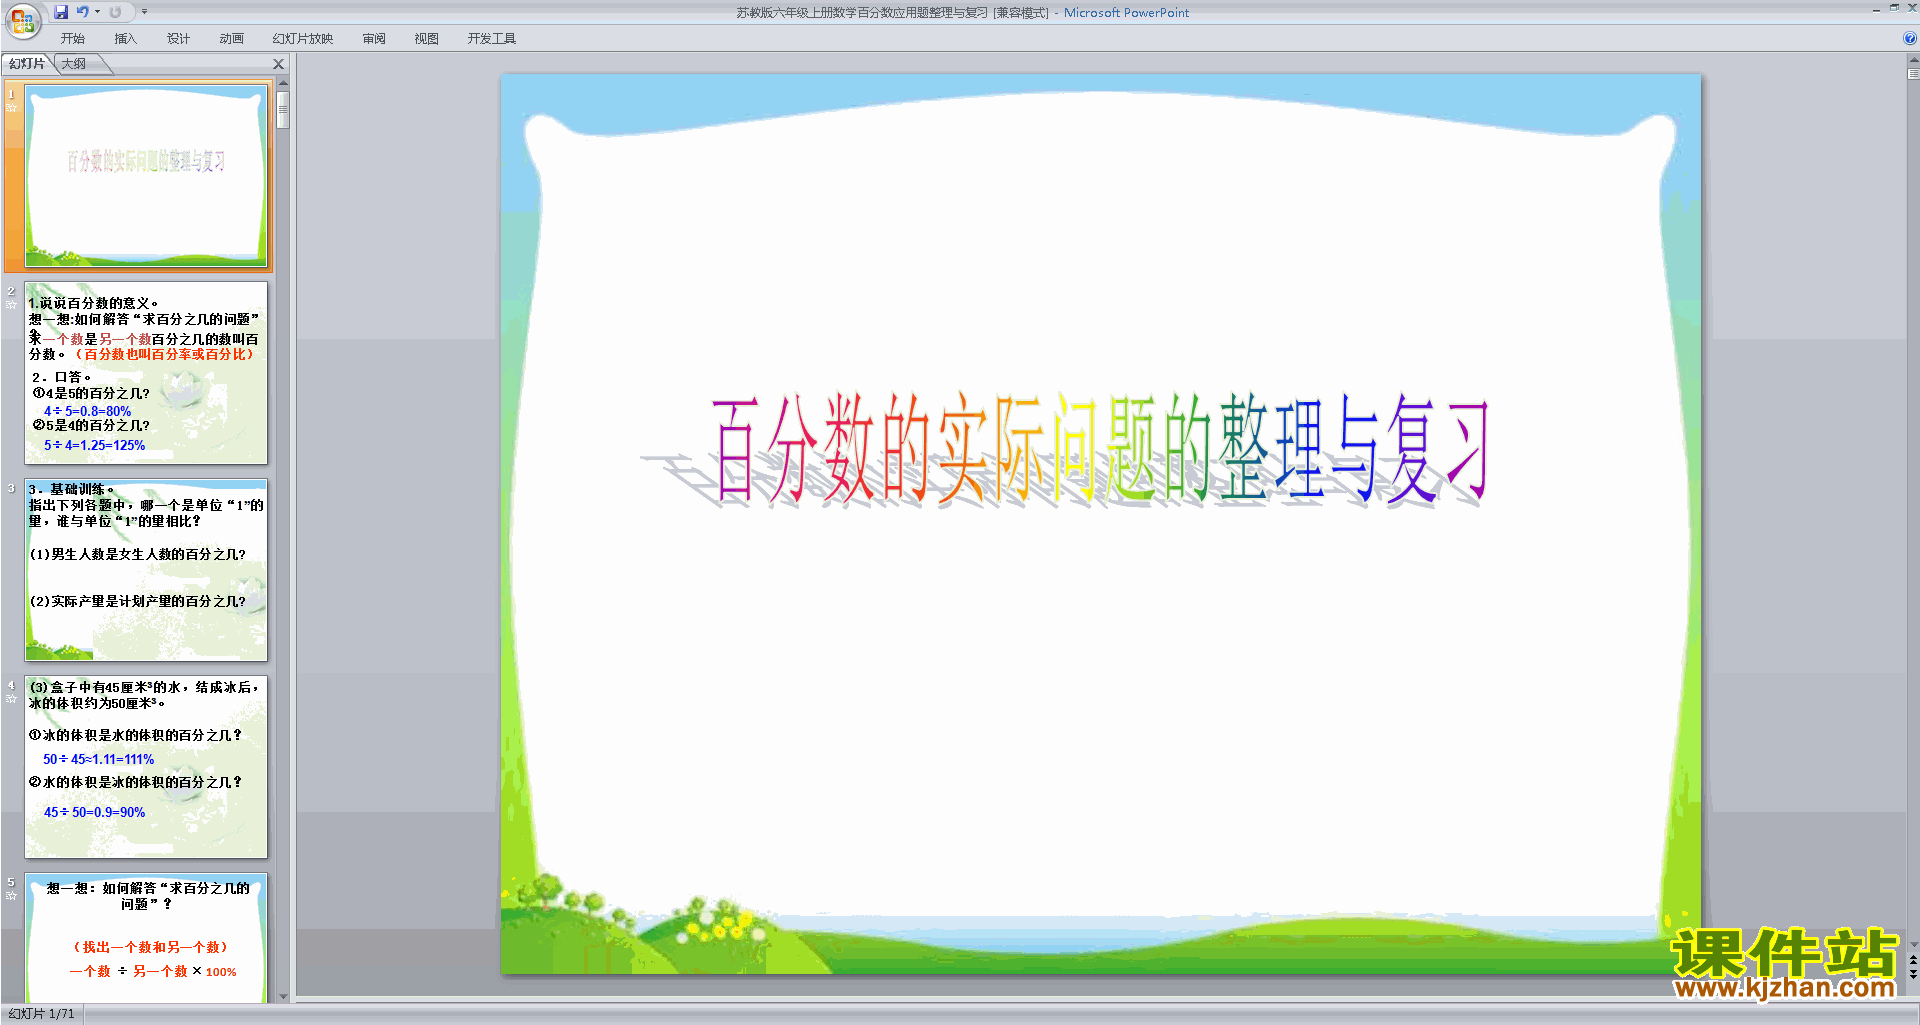Open the Office button menu
The width and height of the screenshot is (1920, 1025).
22,20
